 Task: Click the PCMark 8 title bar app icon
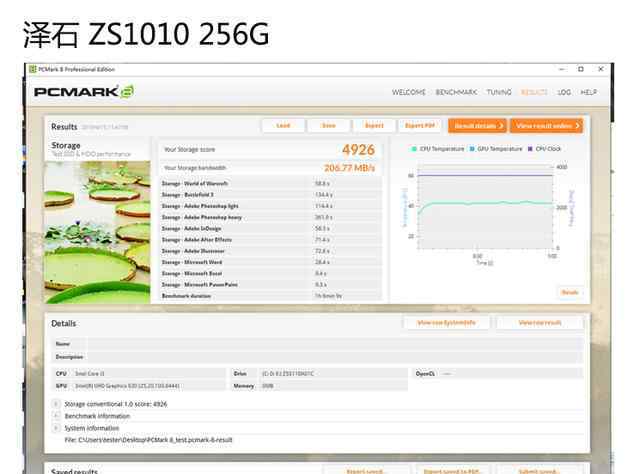pos(33,69)
